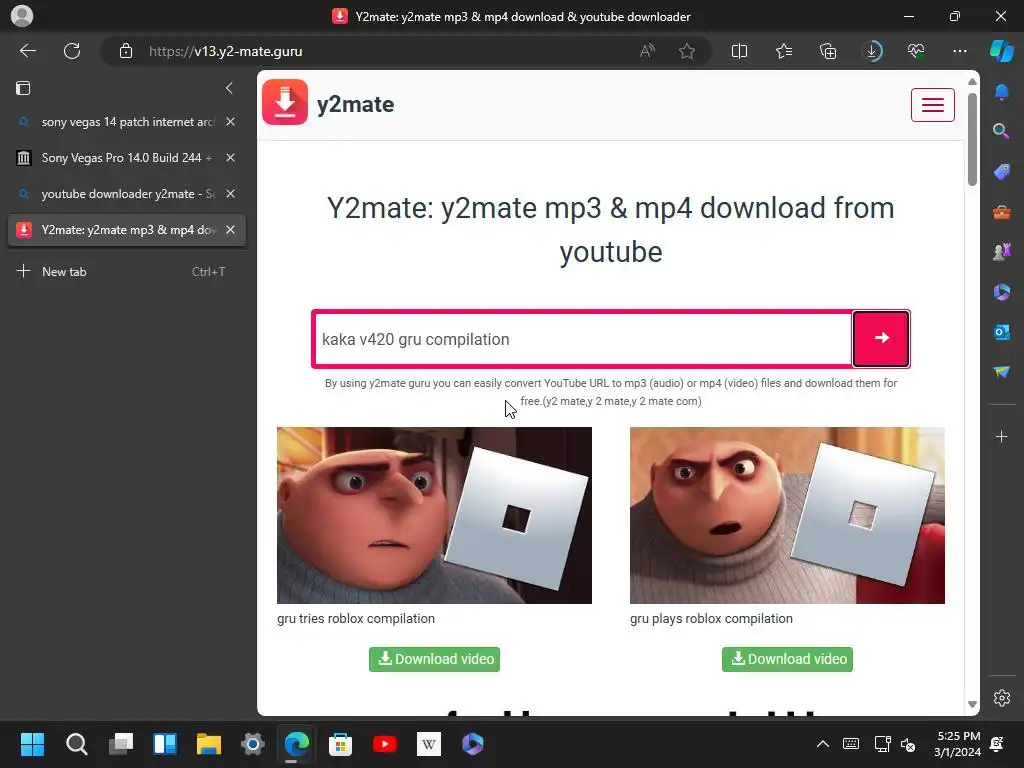Viewport: 1024px width, 768px height.
Task: Open taskbar Search
Action: 76,744
